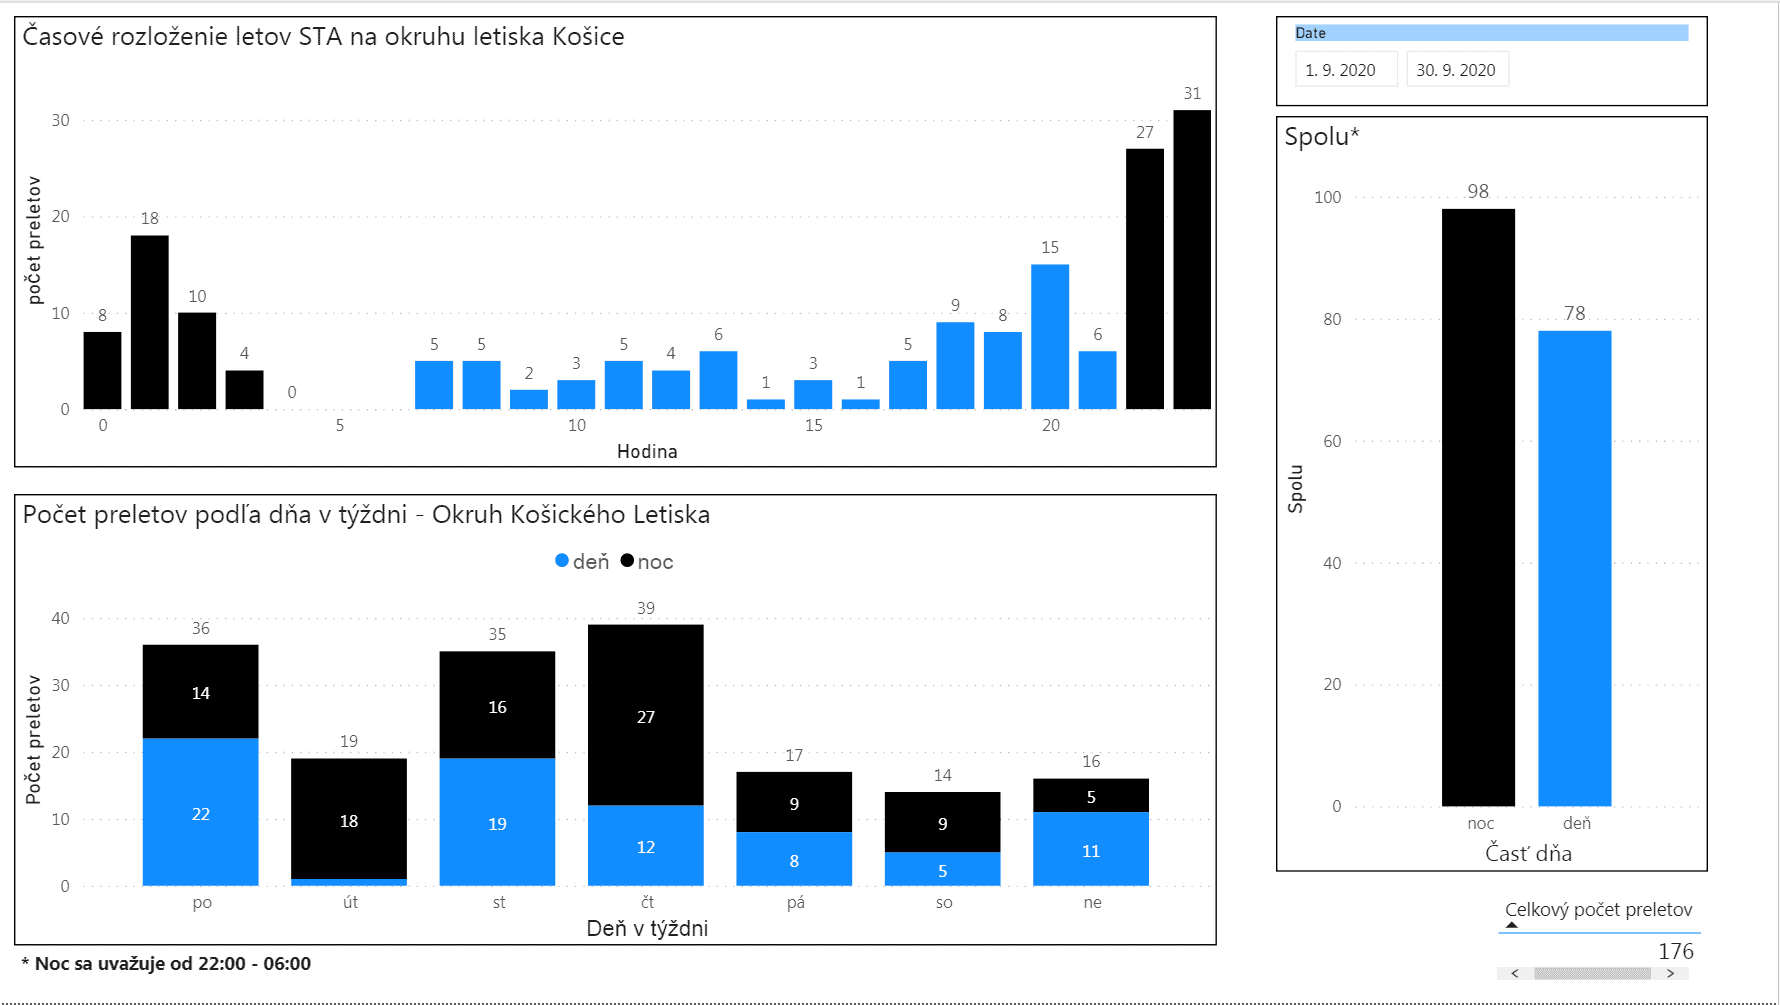Click the black segment 18 on 'út' column

(x=349, y=819)
